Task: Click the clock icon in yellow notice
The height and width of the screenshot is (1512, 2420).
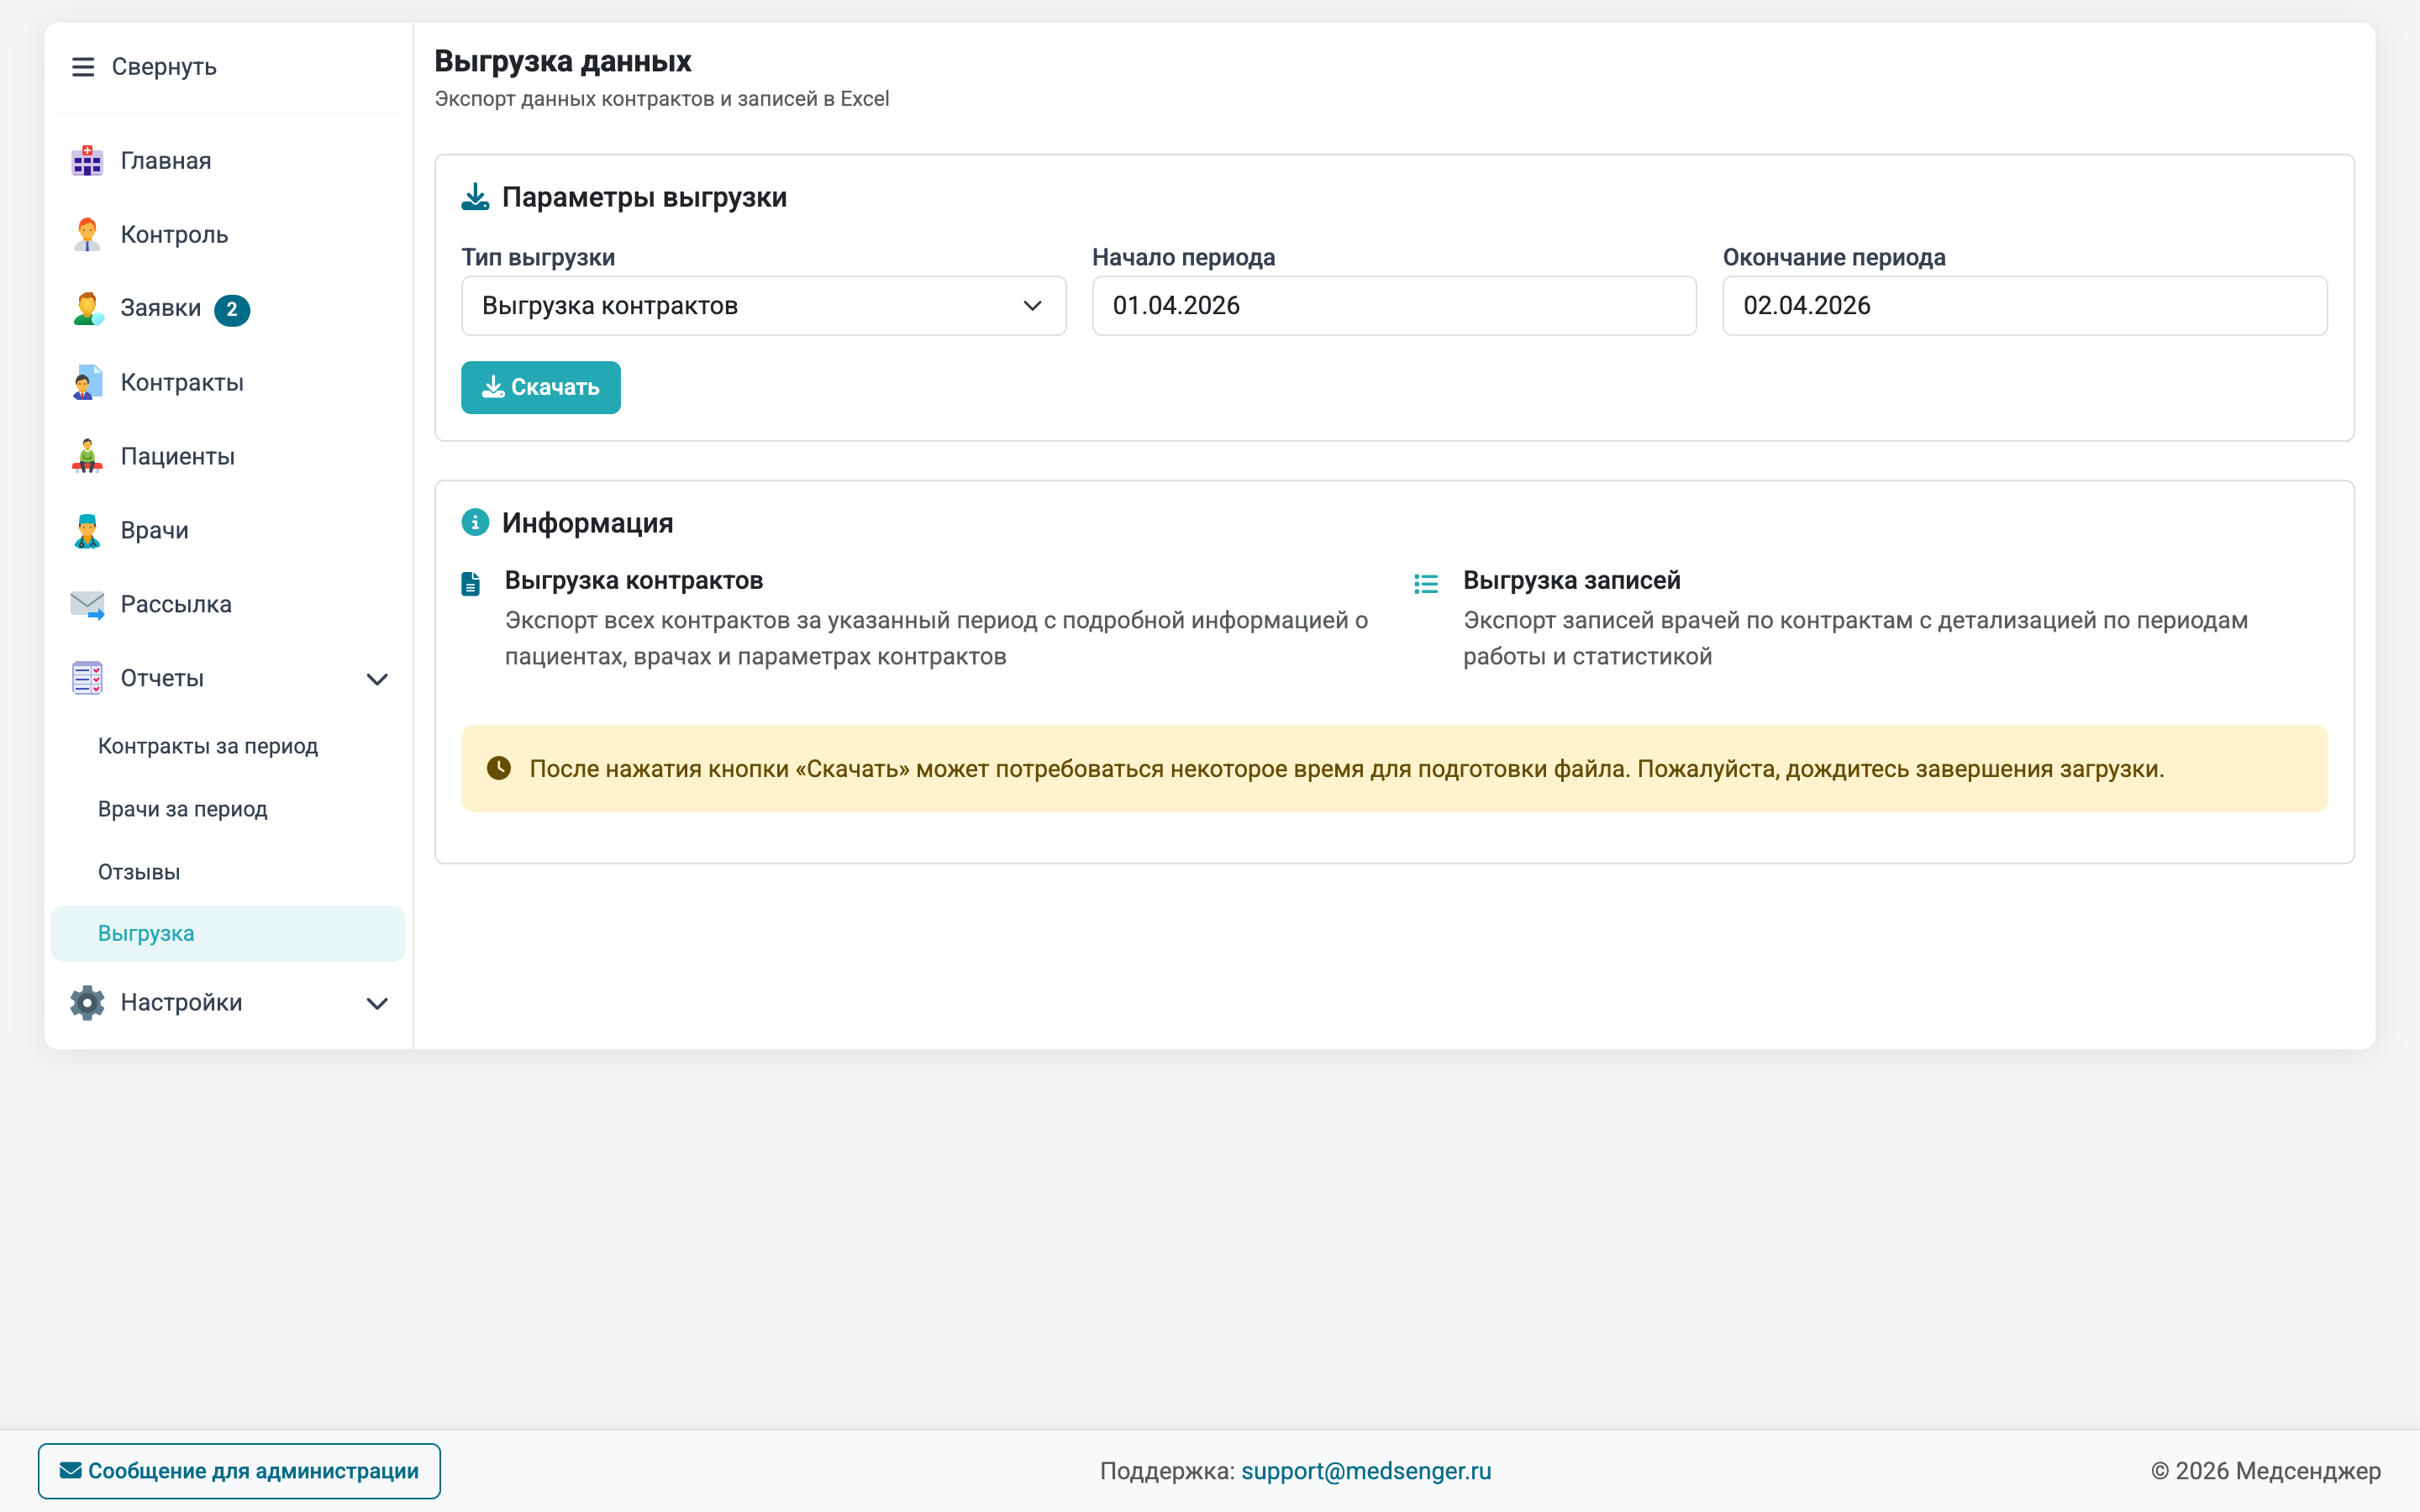Action: coord(499,768)
